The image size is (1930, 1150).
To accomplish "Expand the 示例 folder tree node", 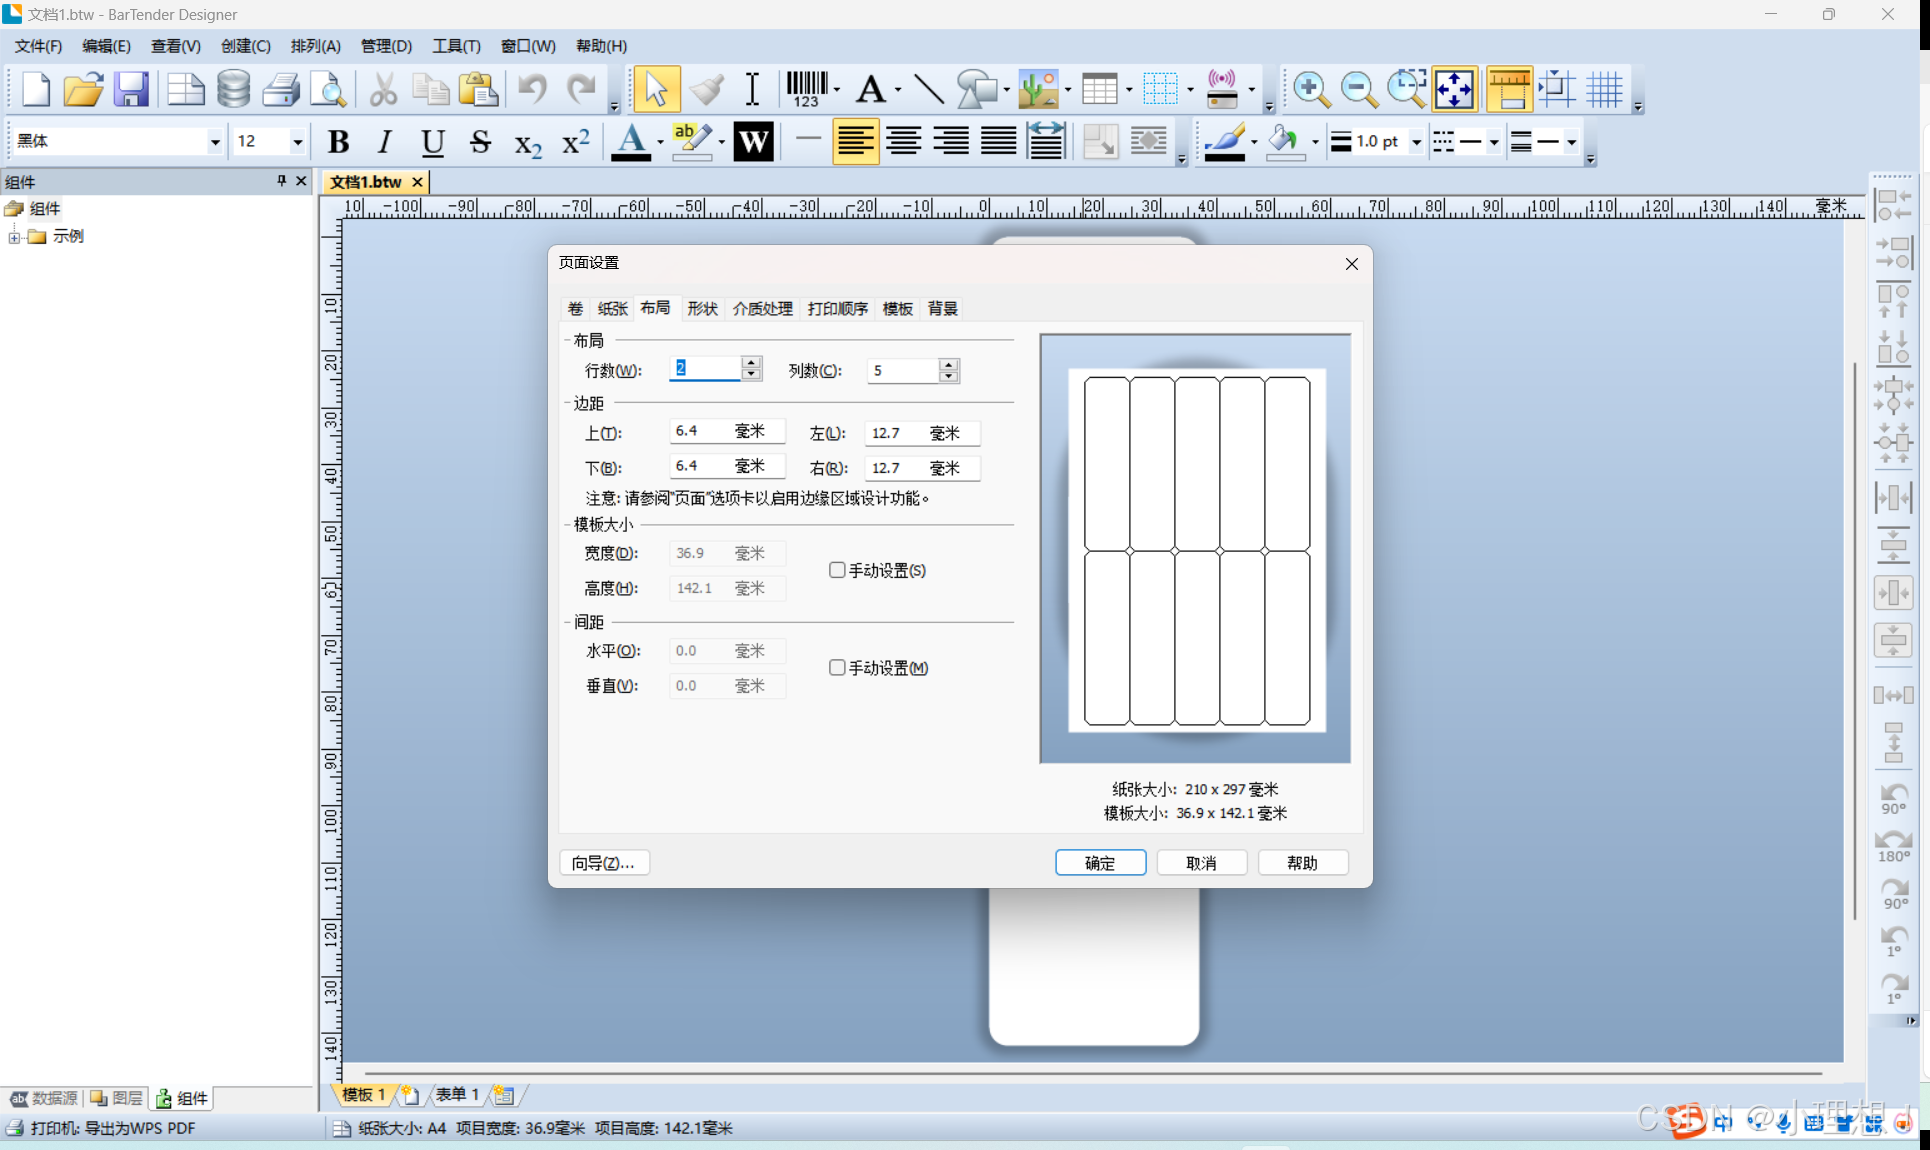I will [14, 237].
